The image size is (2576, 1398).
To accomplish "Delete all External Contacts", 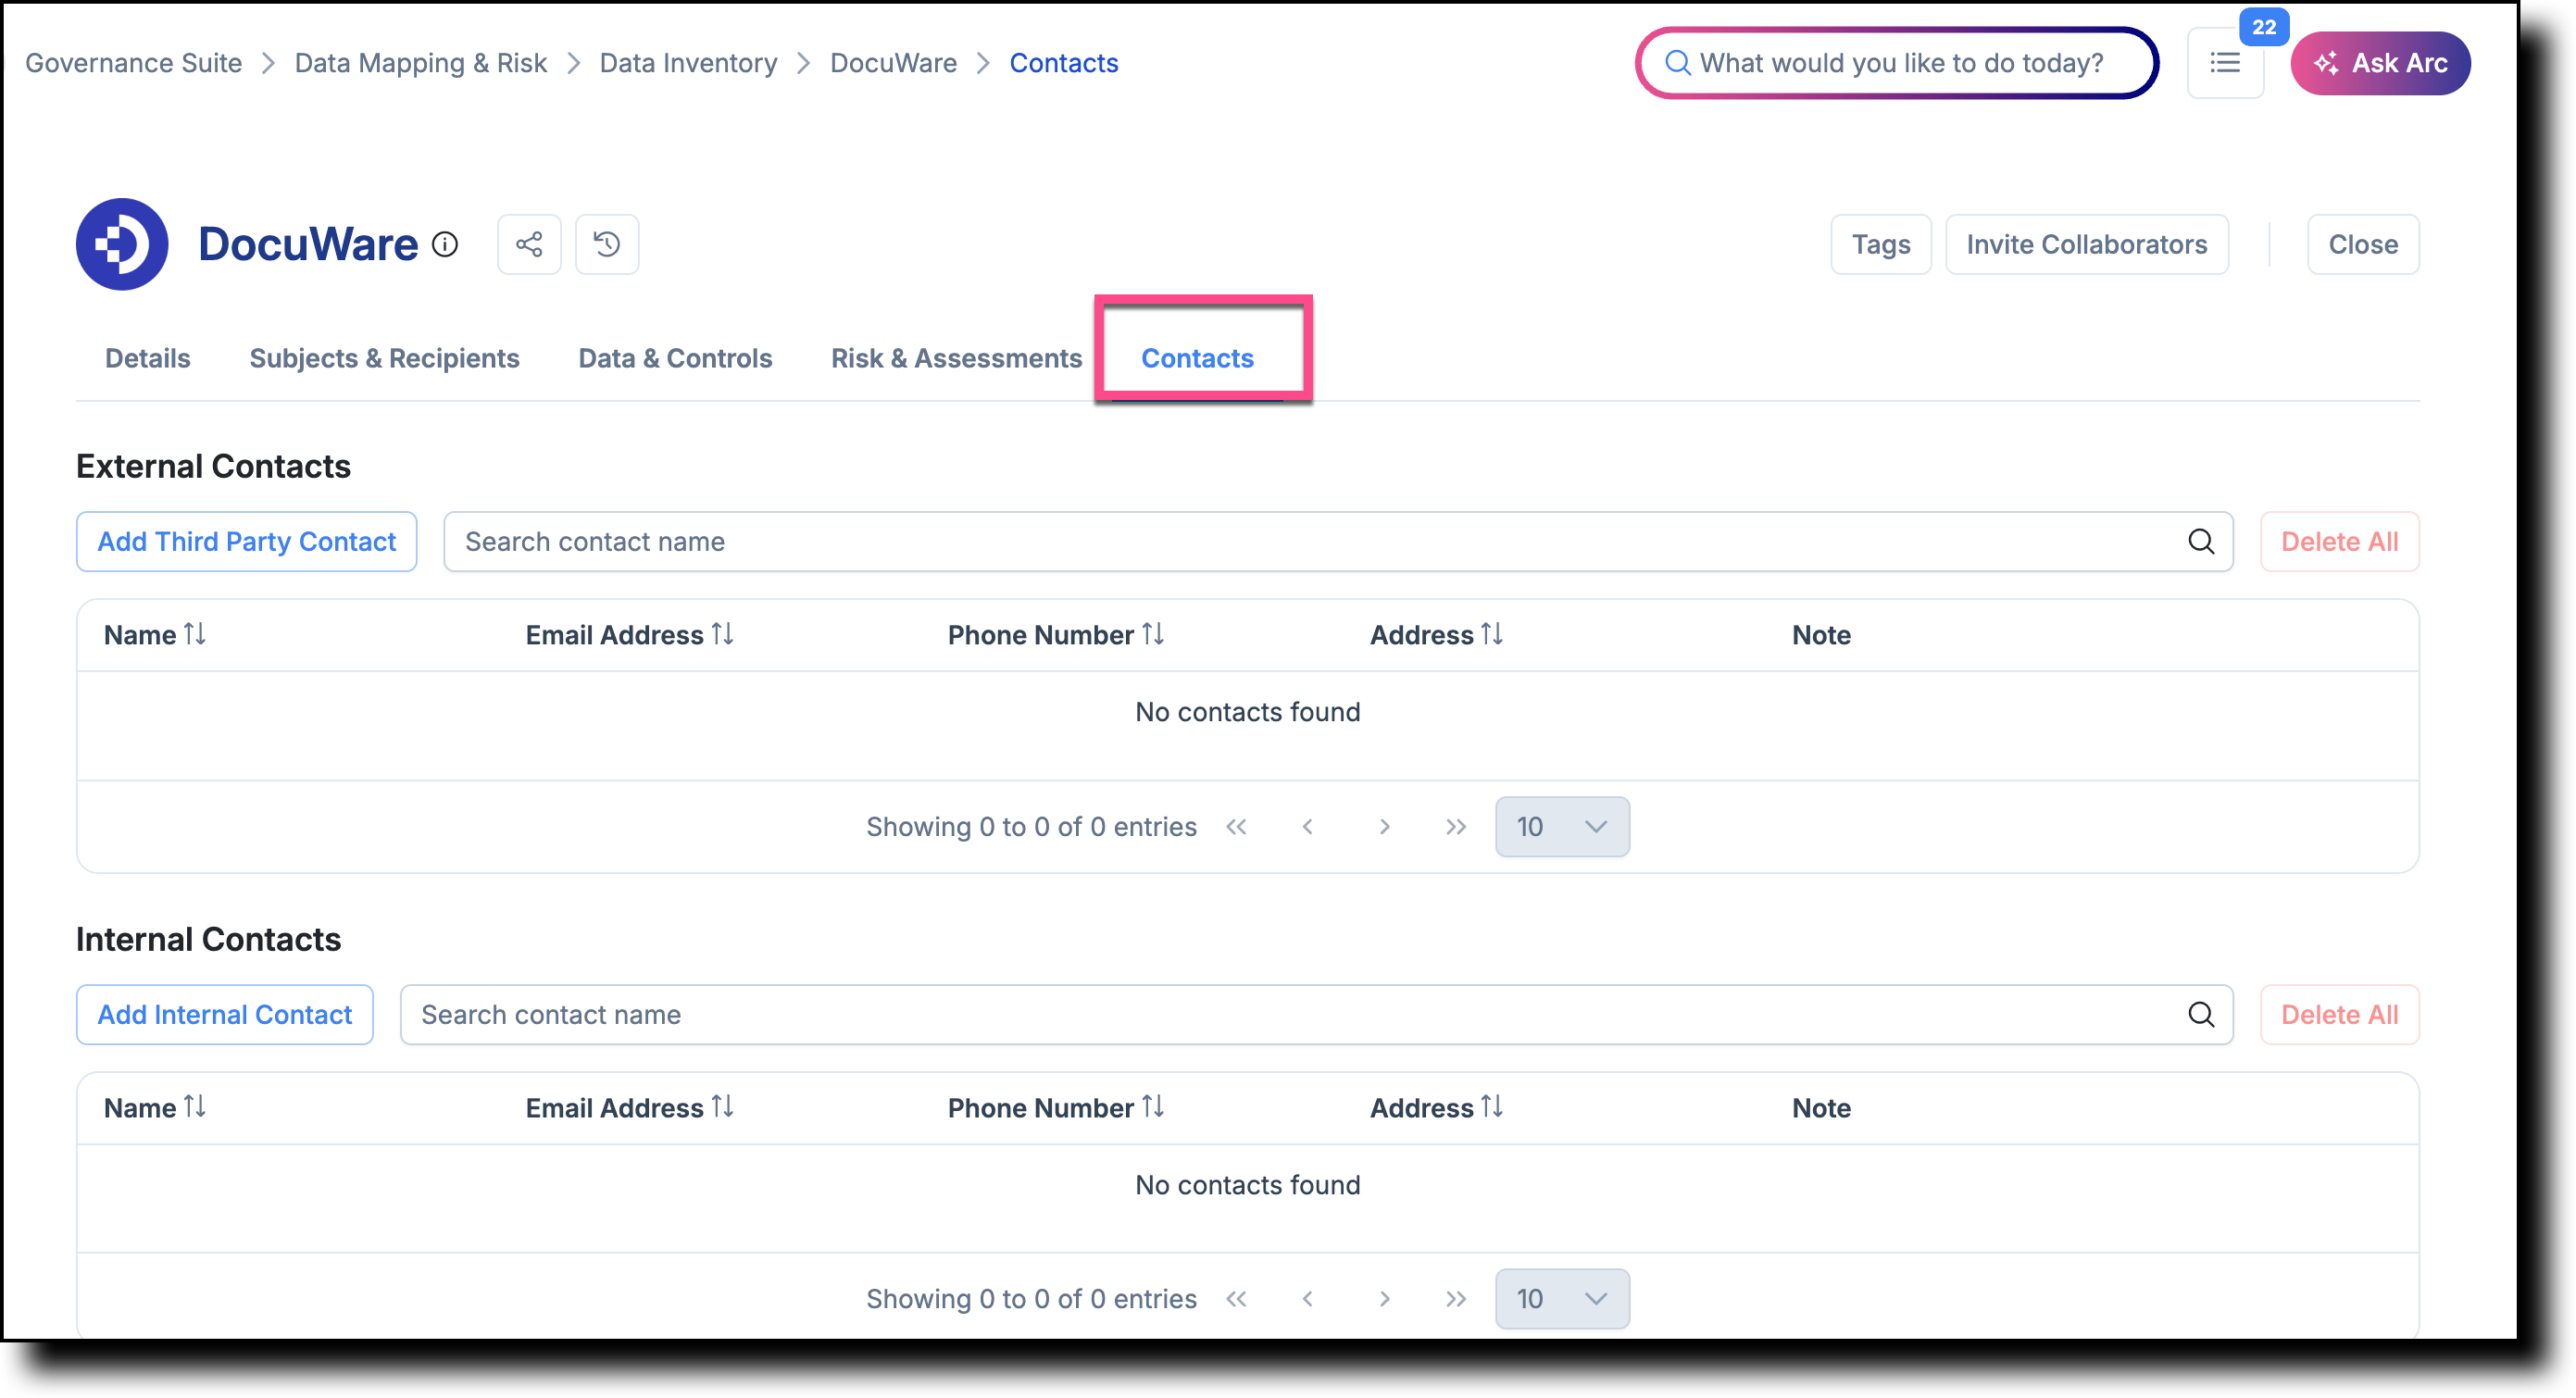I will coord(2339,542).
